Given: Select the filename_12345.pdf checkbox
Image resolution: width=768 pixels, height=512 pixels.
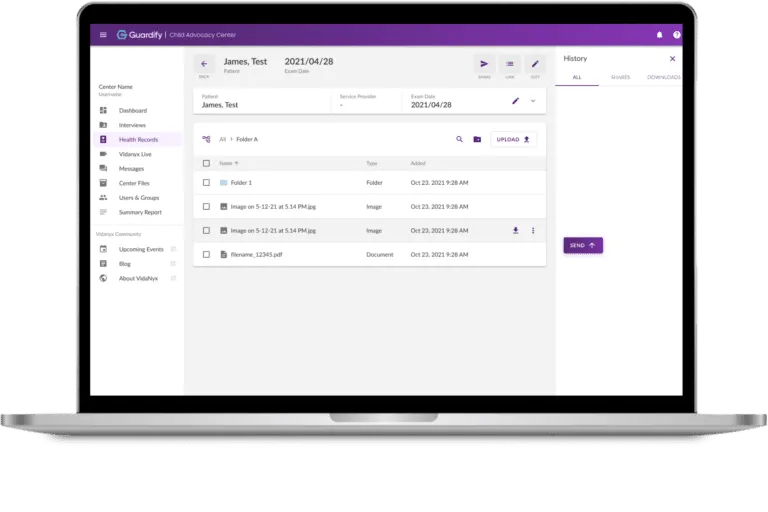Looking at the screenshot, I should tap(206, 254).
